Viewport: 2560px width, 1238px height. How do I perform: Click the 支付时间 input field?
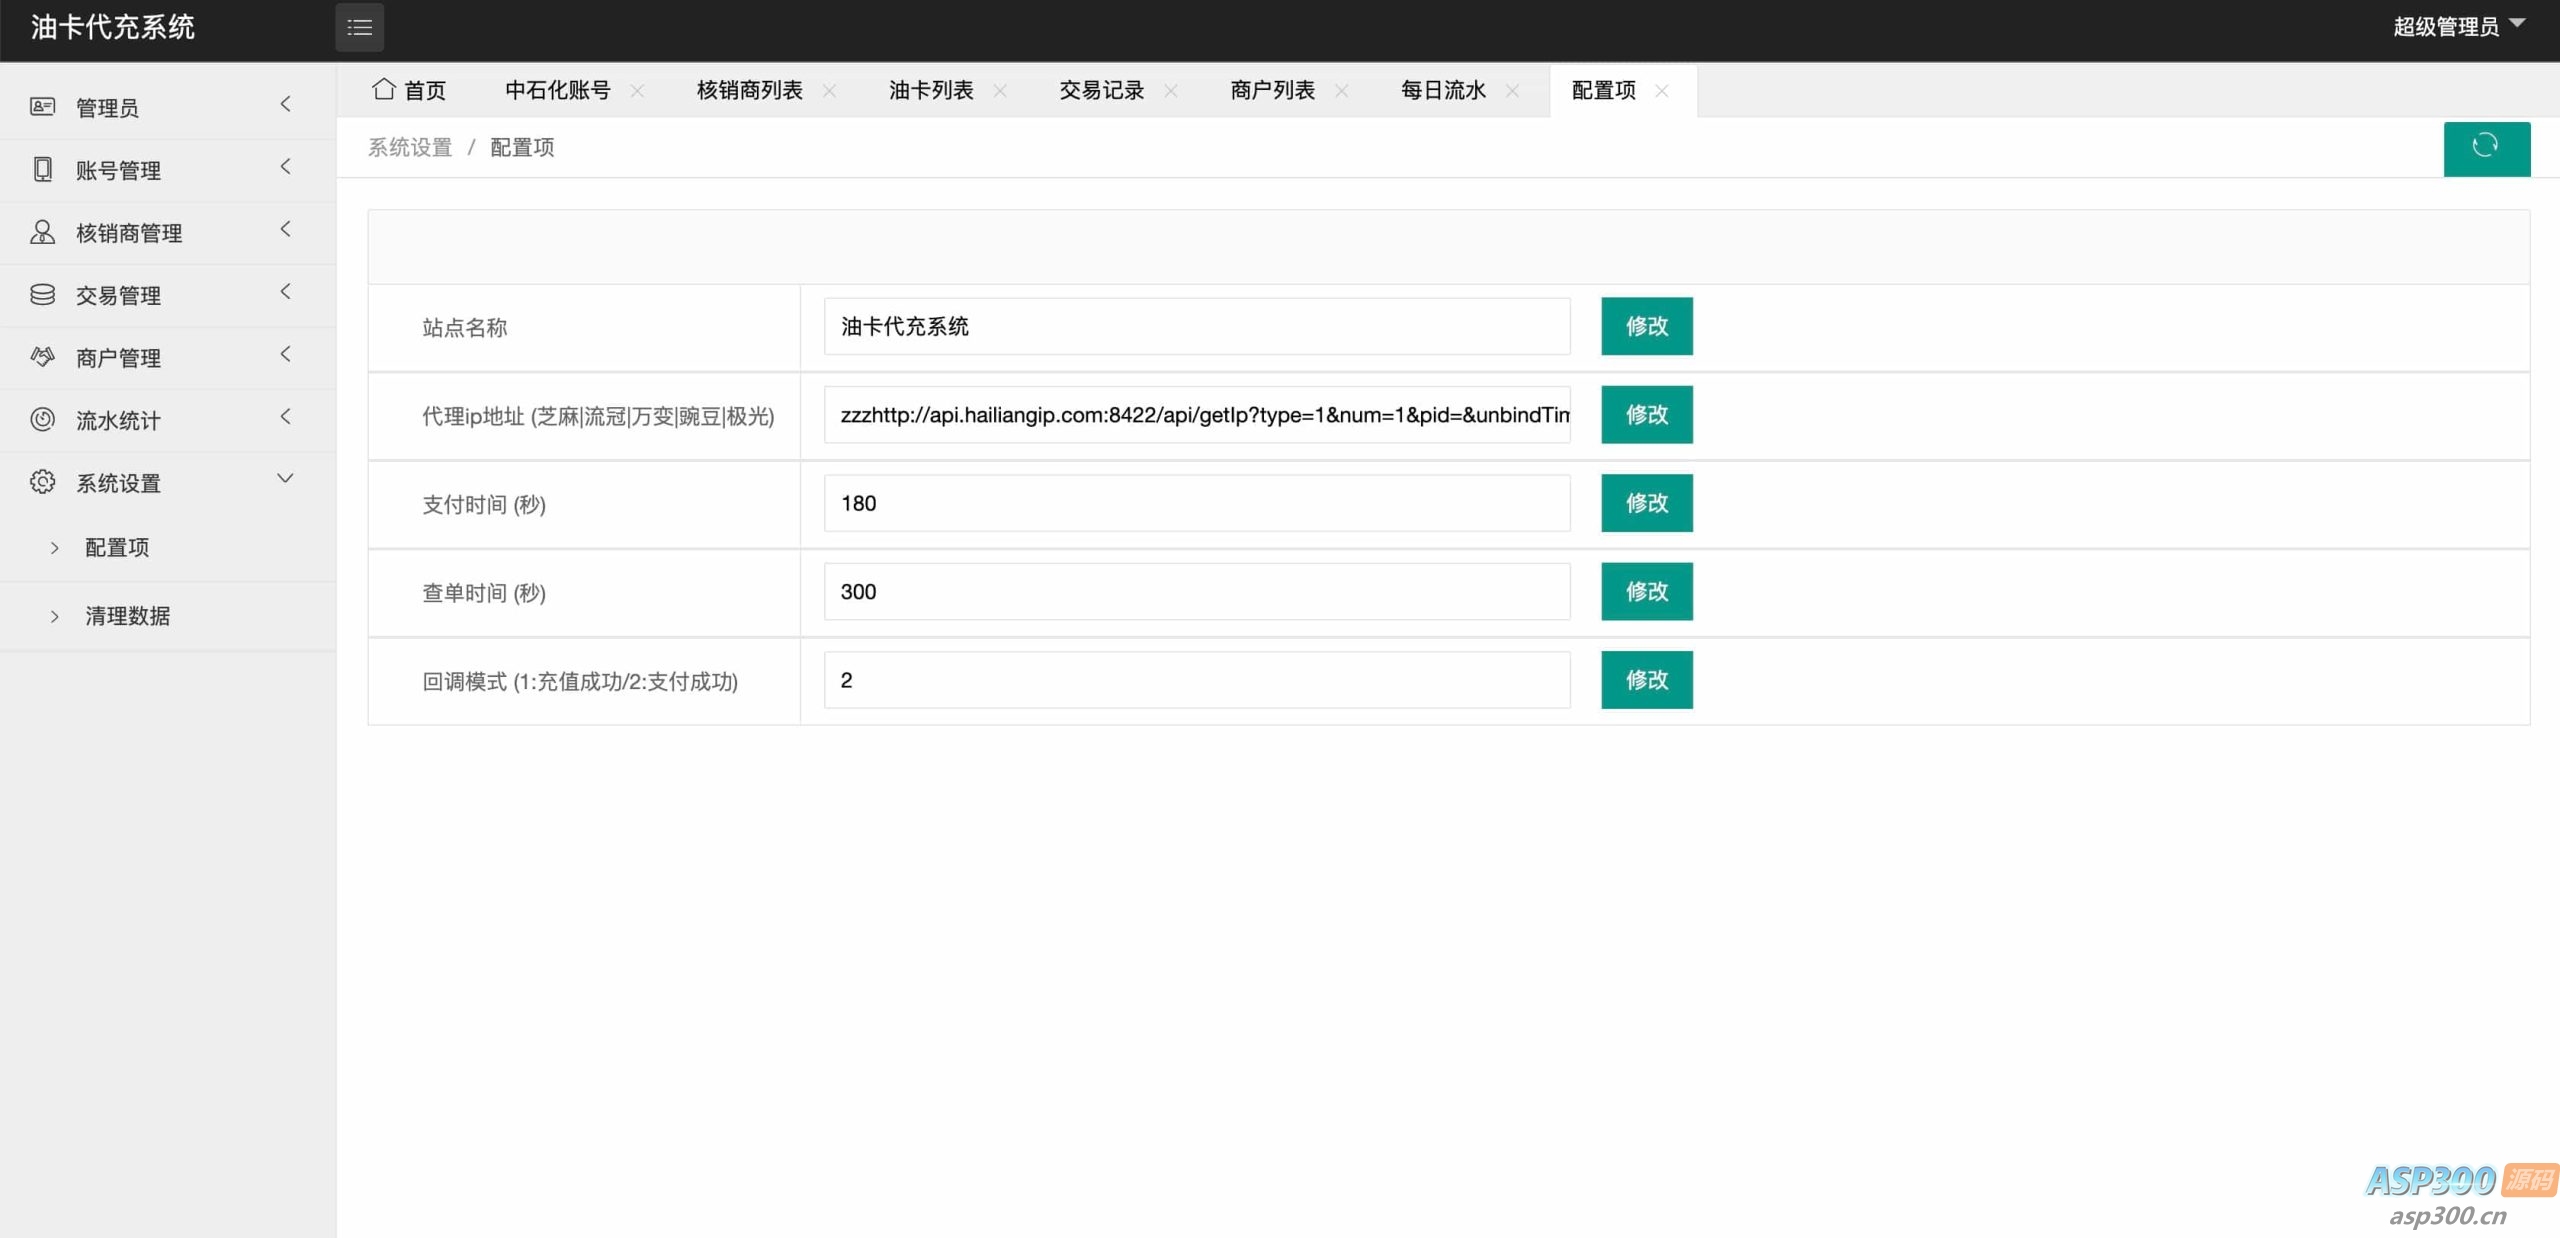click(1196, 503)
